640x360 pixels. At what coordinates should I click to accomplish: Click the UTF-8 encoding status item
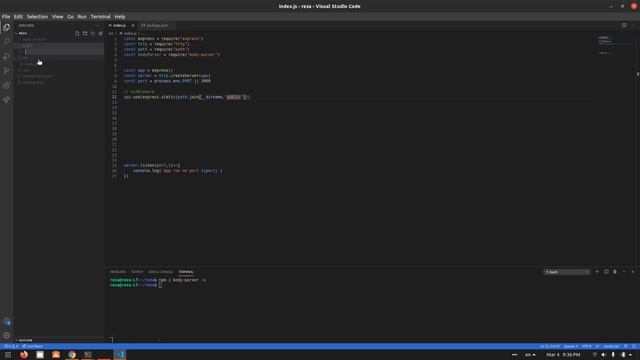587,346
